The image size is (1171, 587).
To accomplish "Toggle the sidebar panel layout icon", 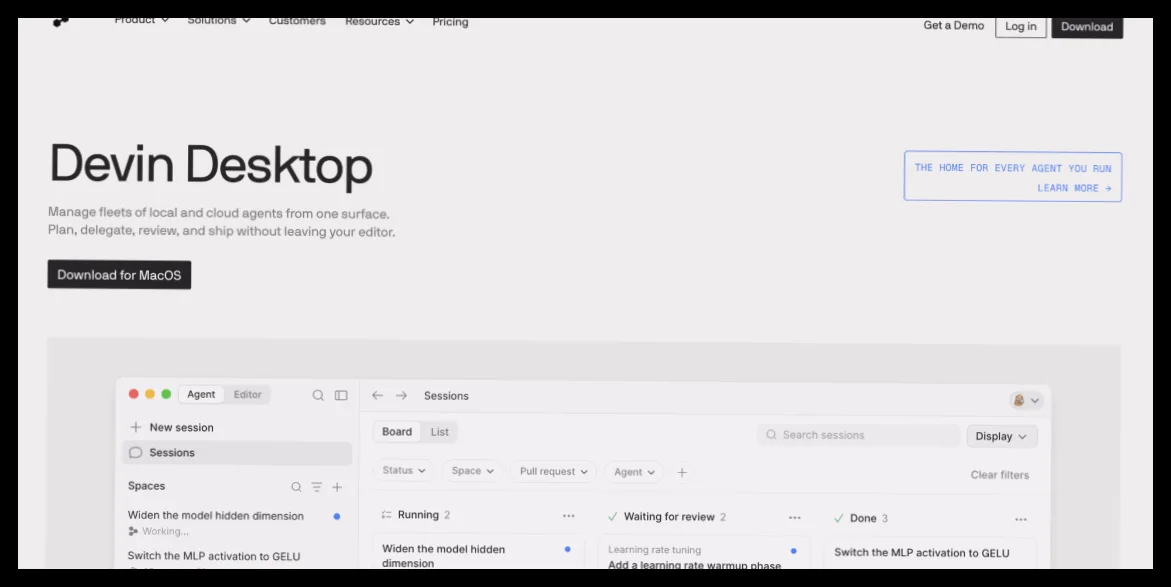I will 341,395.
